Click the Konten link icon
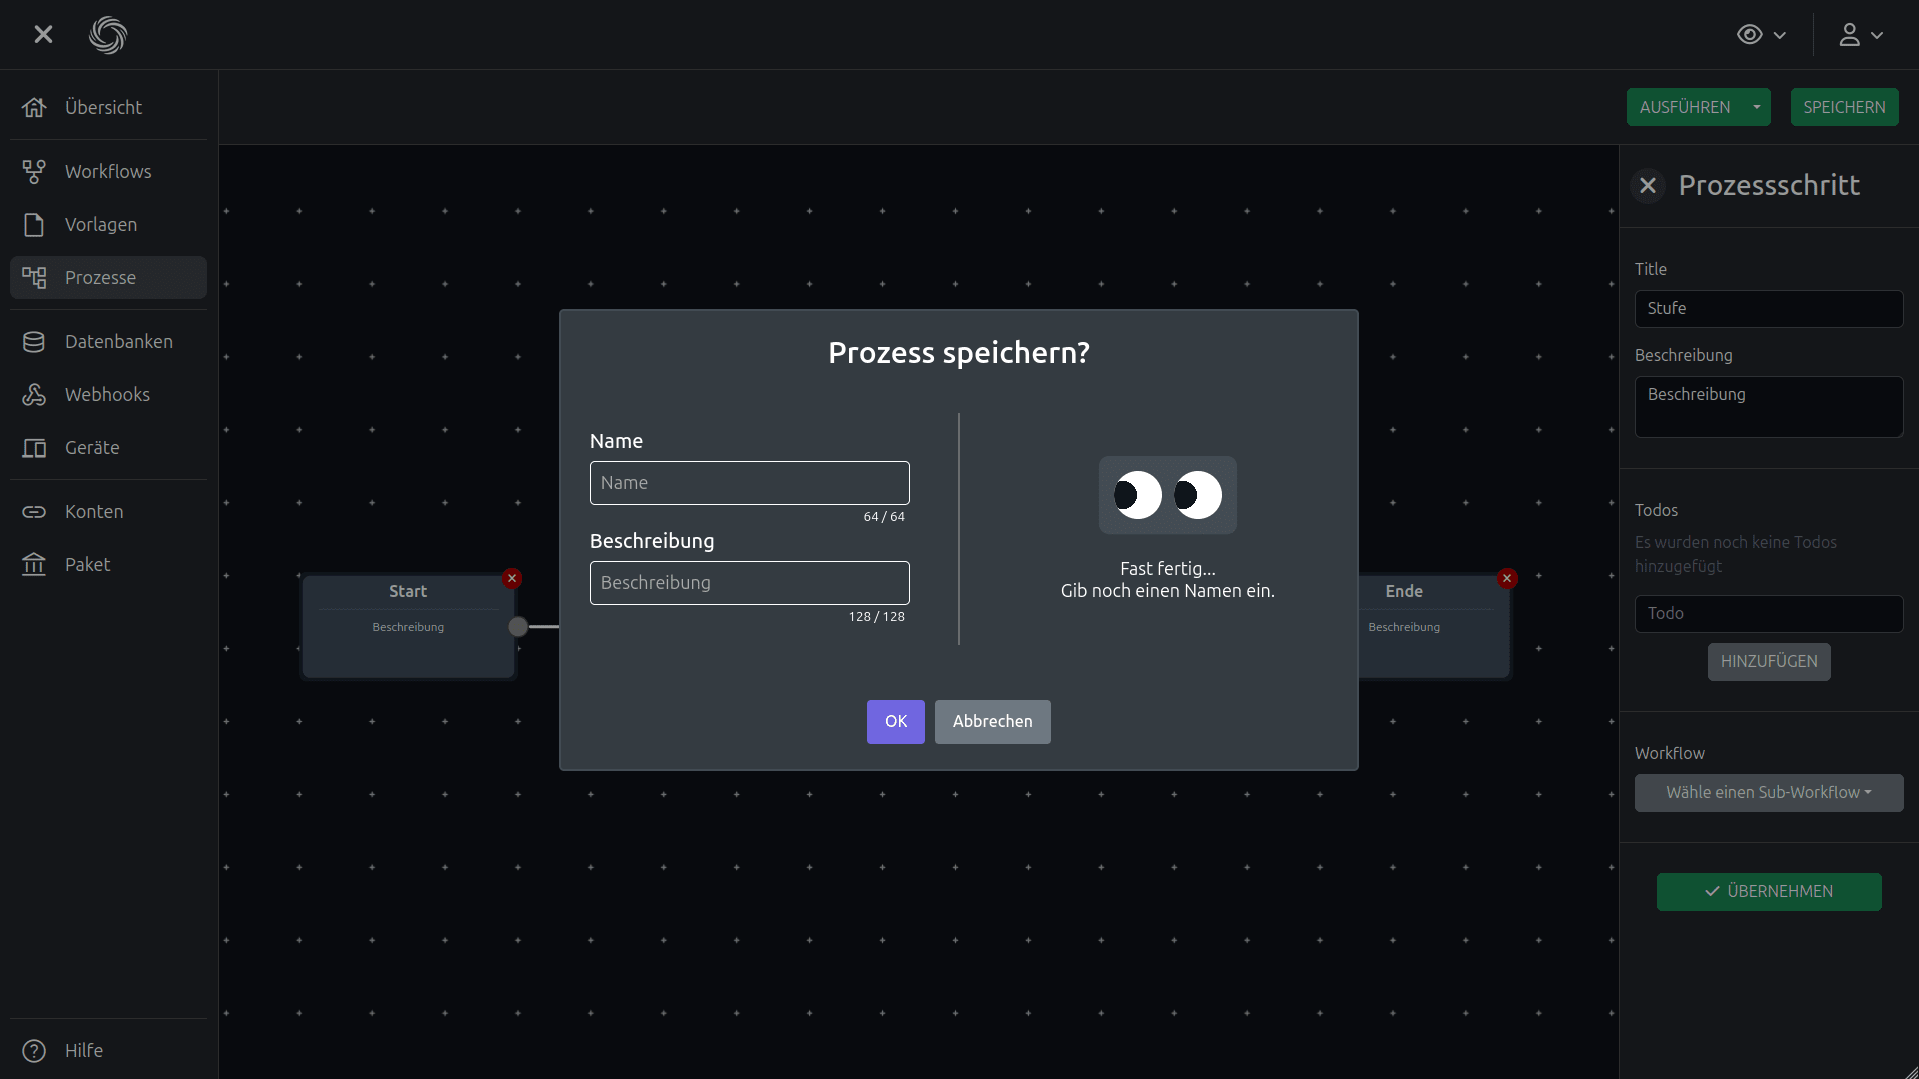1919x1079 pixels. [34, 511]
